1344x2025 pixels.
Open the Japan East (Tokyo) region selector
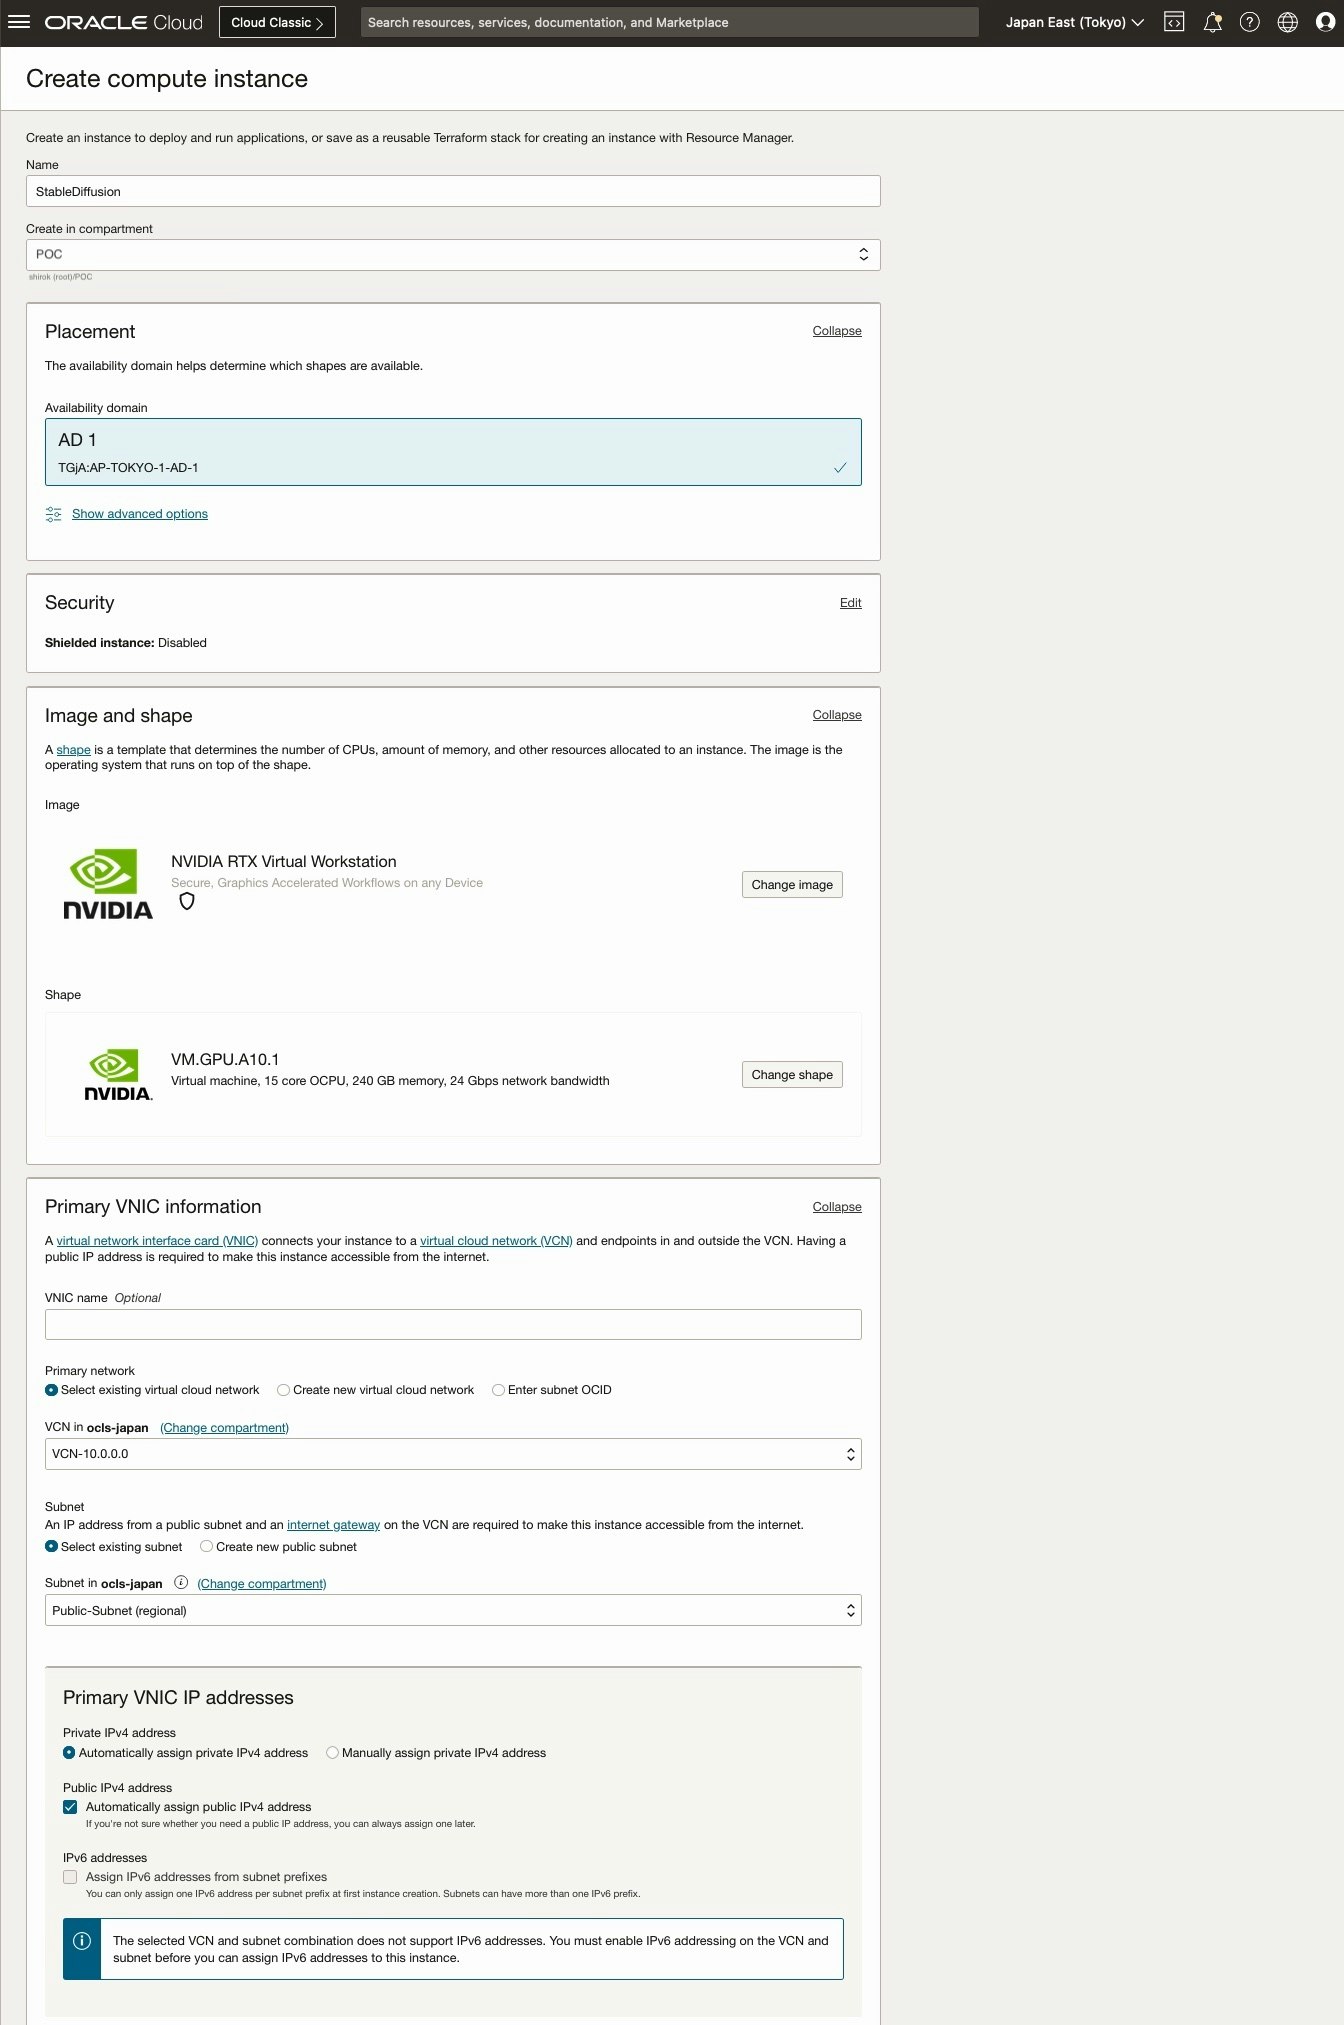[x=1074, y=22]
